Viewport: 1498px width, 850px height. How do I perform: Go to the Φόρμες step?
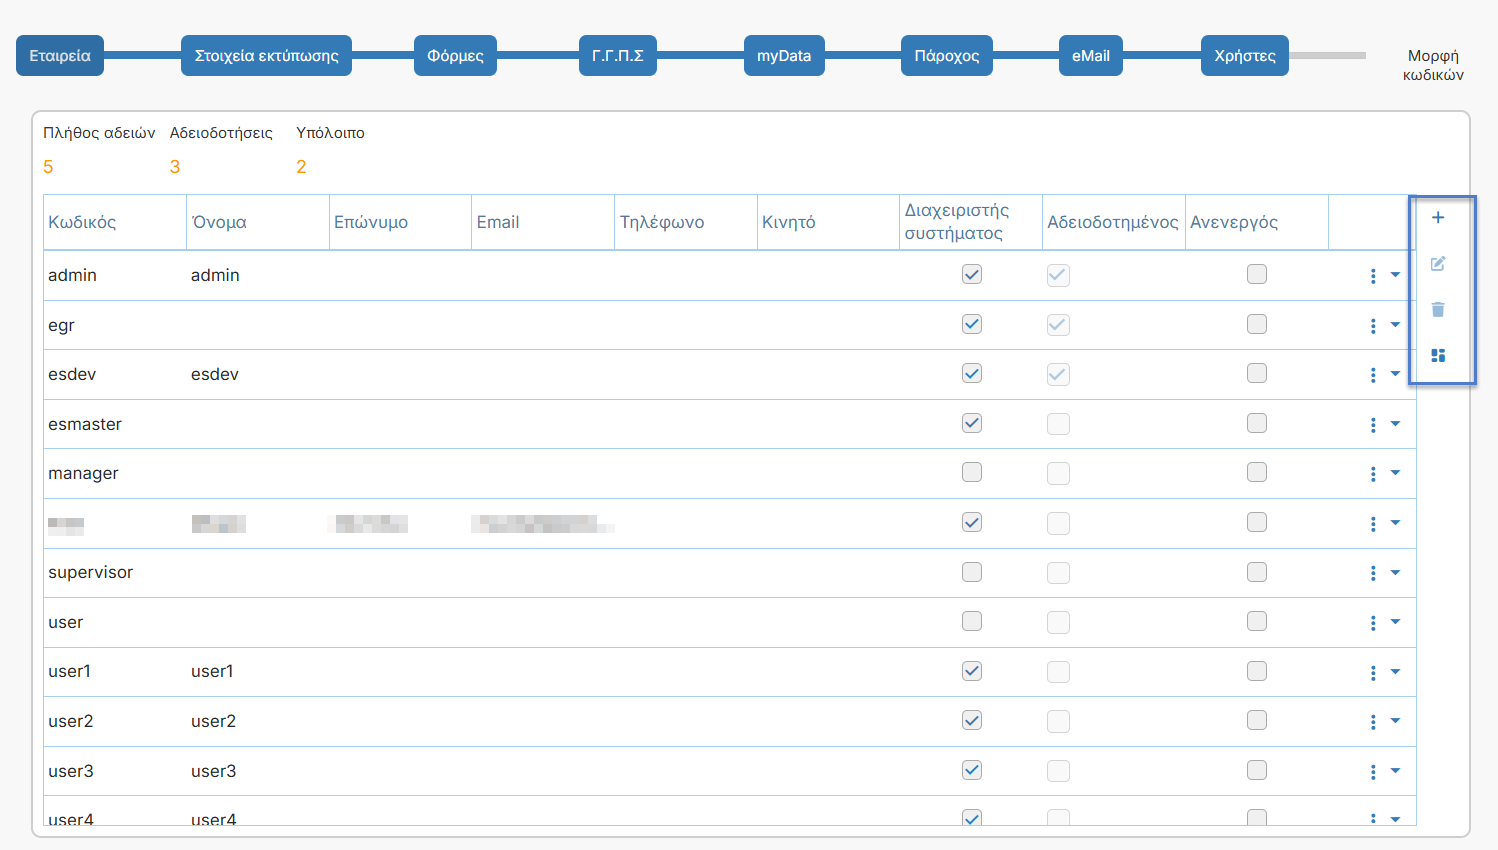tap(455, 56)
